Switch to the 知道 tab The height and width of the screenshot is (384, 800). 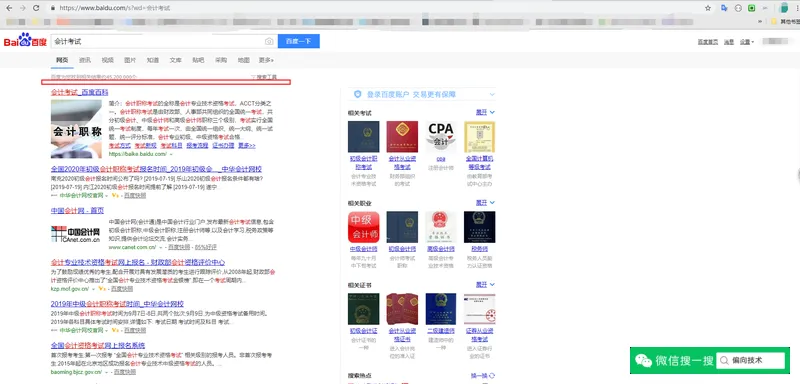pyautogui.click(x=153, y=60)
